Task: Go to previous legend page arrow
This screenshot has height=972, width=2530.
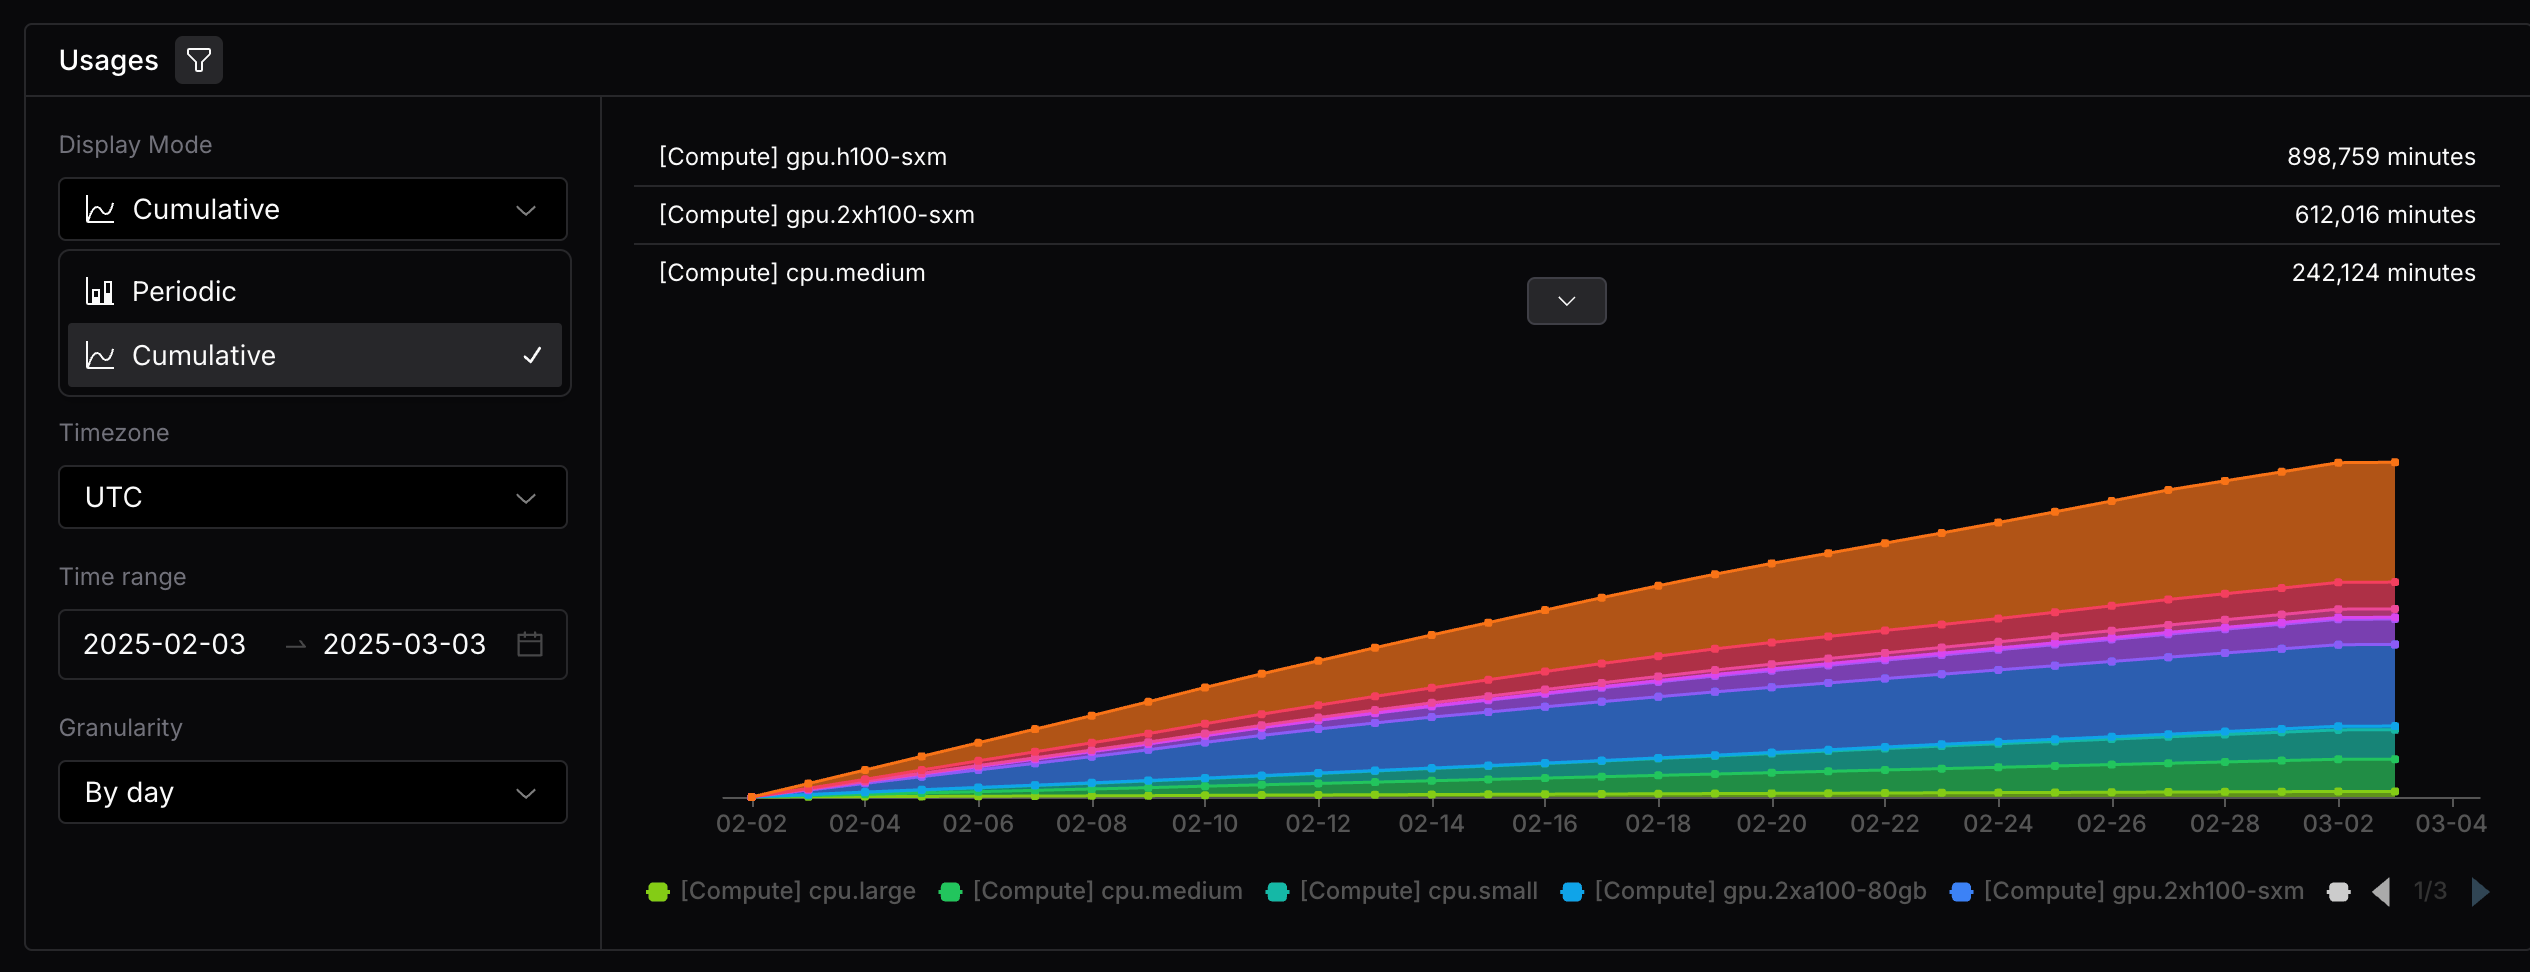Action: pos(2381,891)
